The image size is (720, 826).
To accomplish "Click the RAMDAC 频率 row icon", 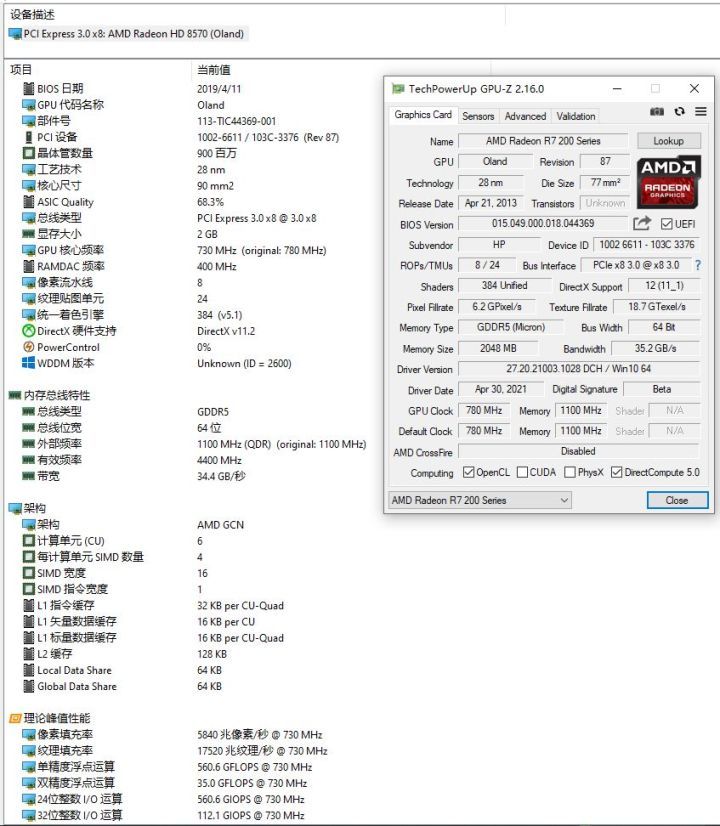I will pos(28,266).
